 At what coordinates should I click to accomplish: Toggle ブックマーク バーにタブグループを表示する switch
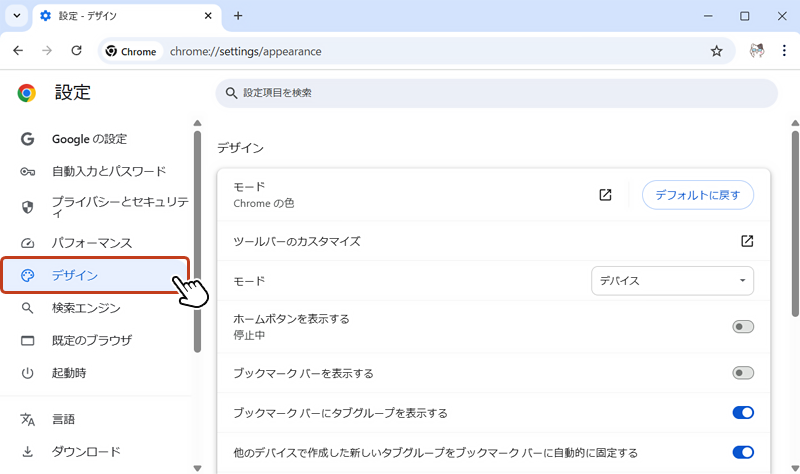point(743,413)
